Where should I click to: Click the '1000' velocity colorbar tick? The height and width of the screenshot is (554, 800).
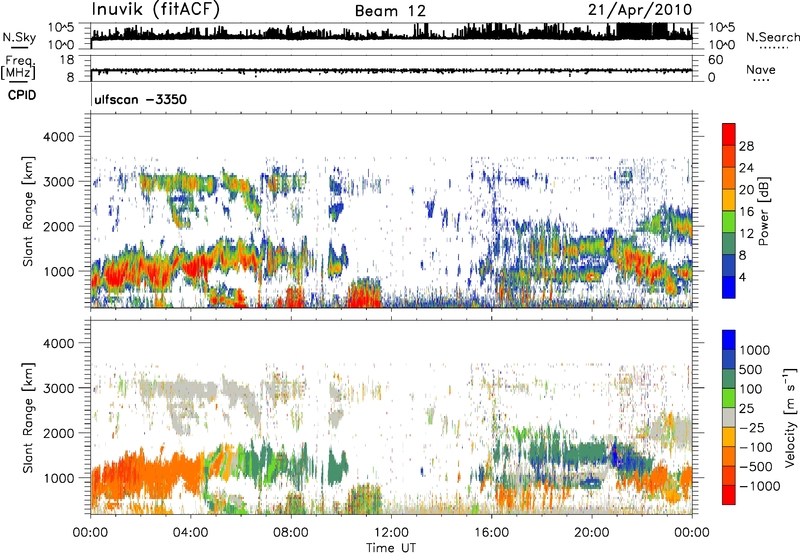tap(755, 350)
